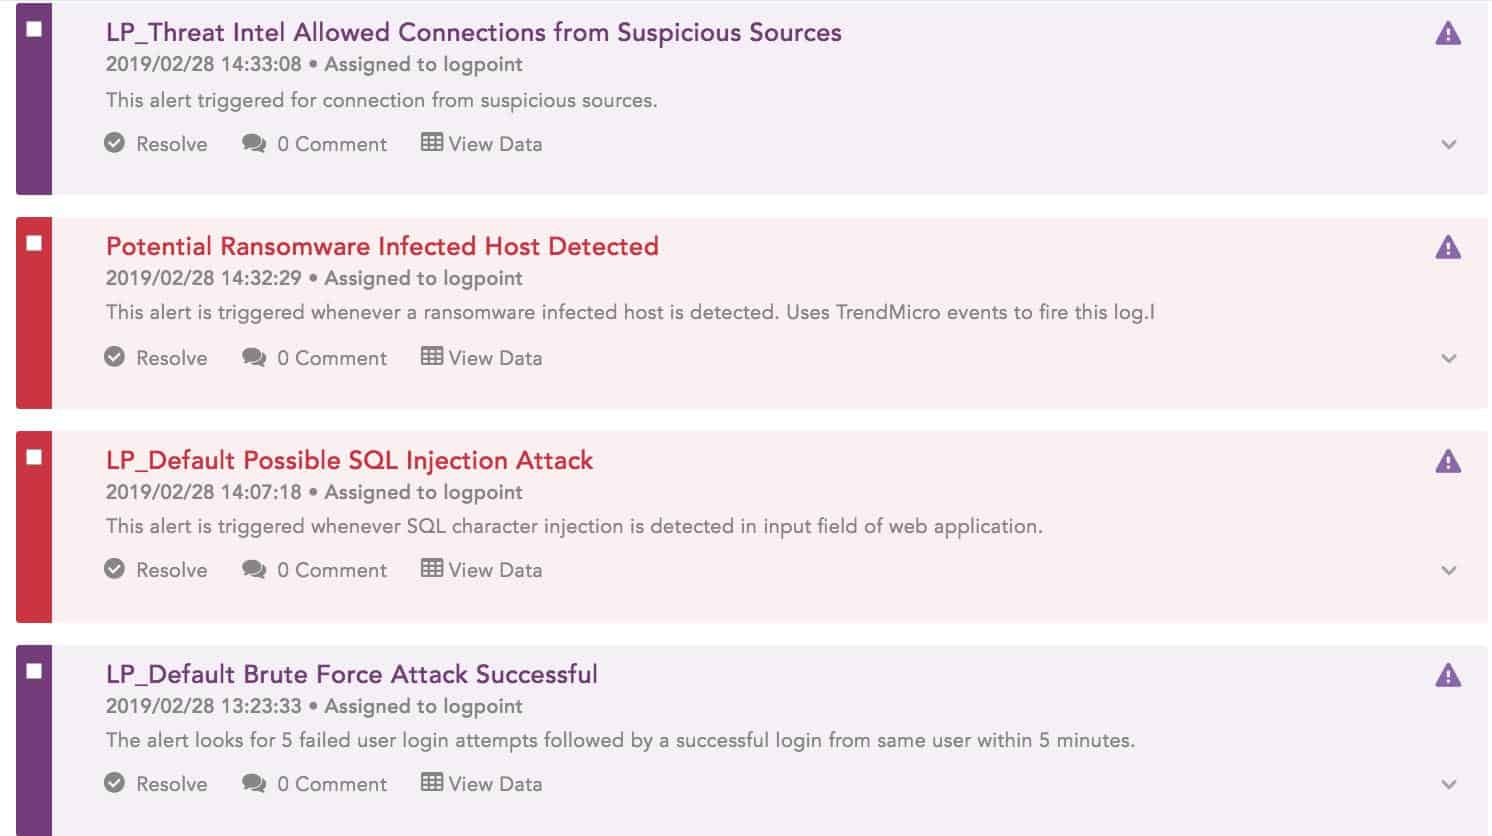Click View Data table icon on SQL Injection alert

coord(432,569)
